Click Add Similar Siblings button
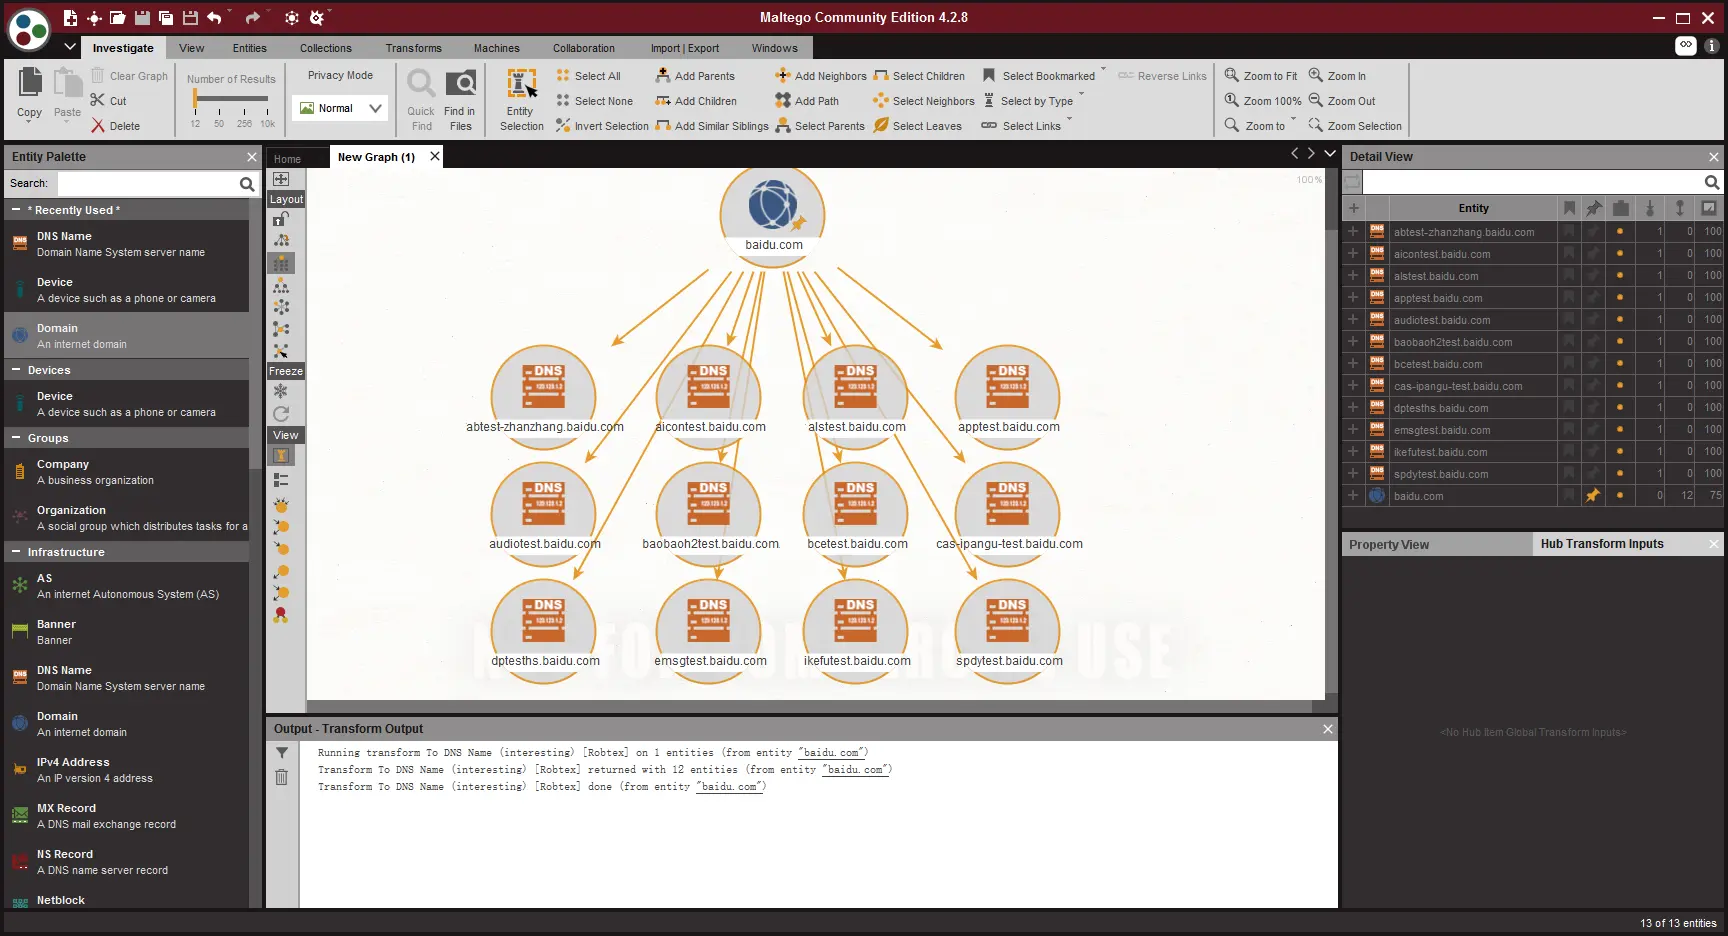Image resolution: width=1728 pixels, height=936 pixels. tap(712, 126)
